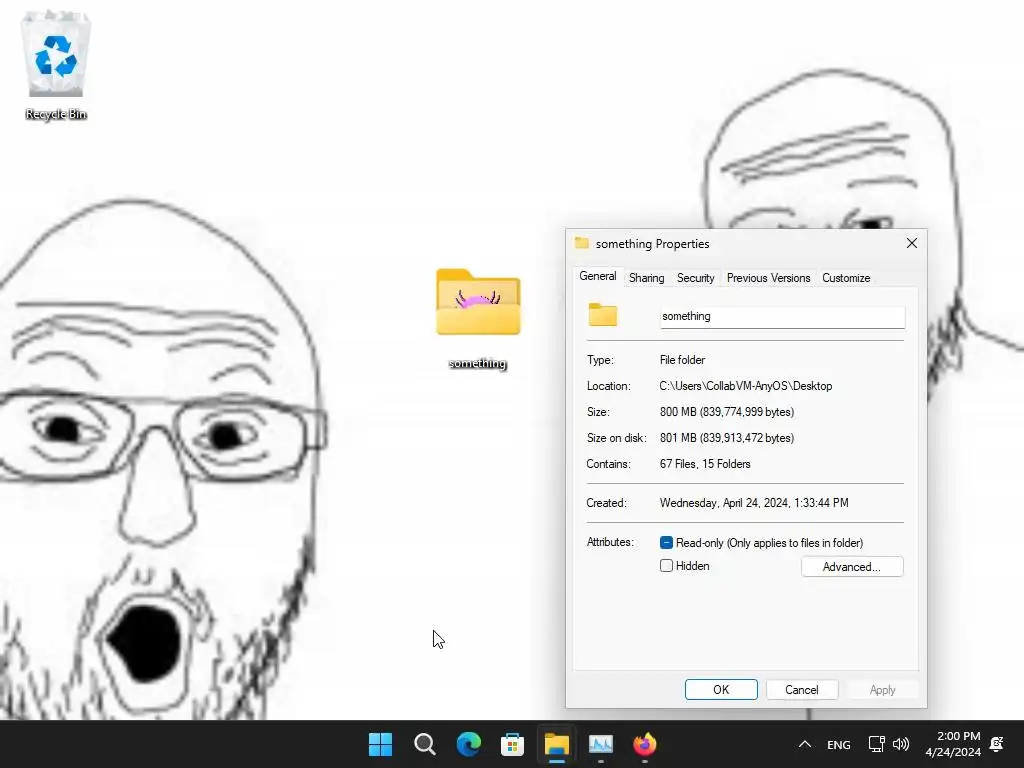Screen dimensions: 1024x768
Task: Close the something Properties dialog
Action: (x=912, y=243)
